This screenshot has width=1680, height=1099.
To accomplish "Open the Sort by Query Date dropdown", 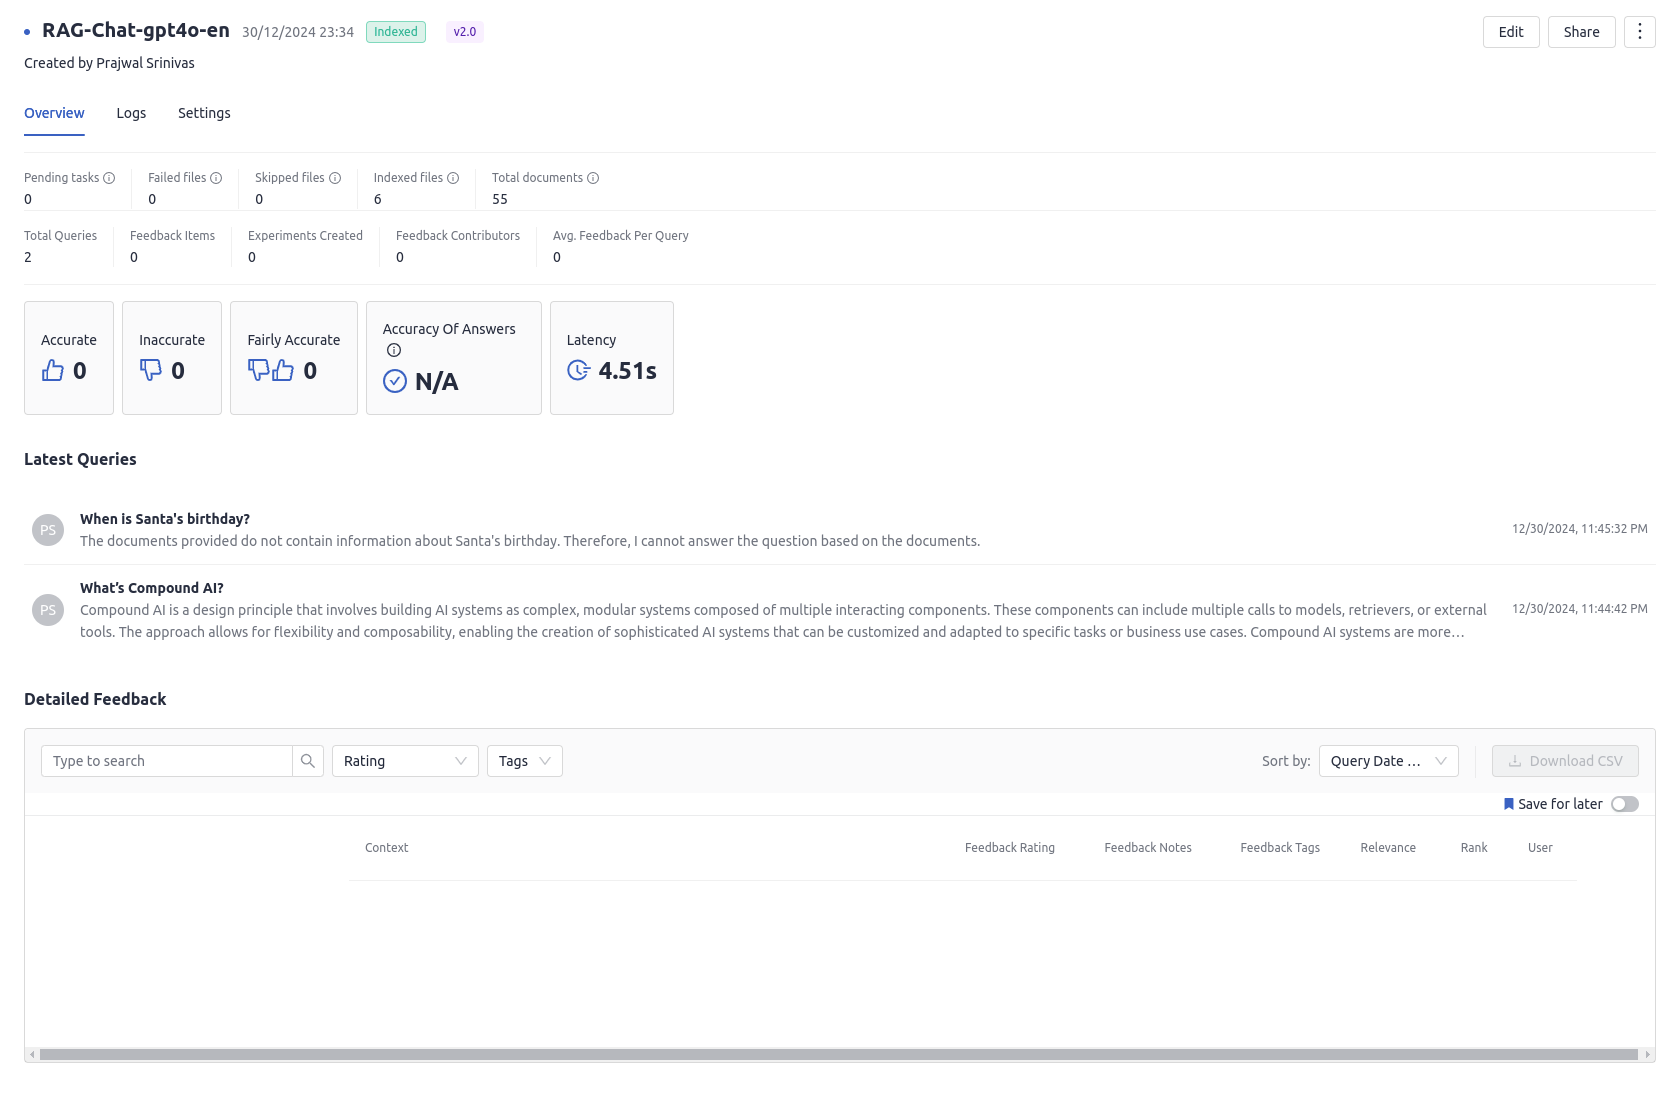I will pyautogui.click(x=1388, y=761).
